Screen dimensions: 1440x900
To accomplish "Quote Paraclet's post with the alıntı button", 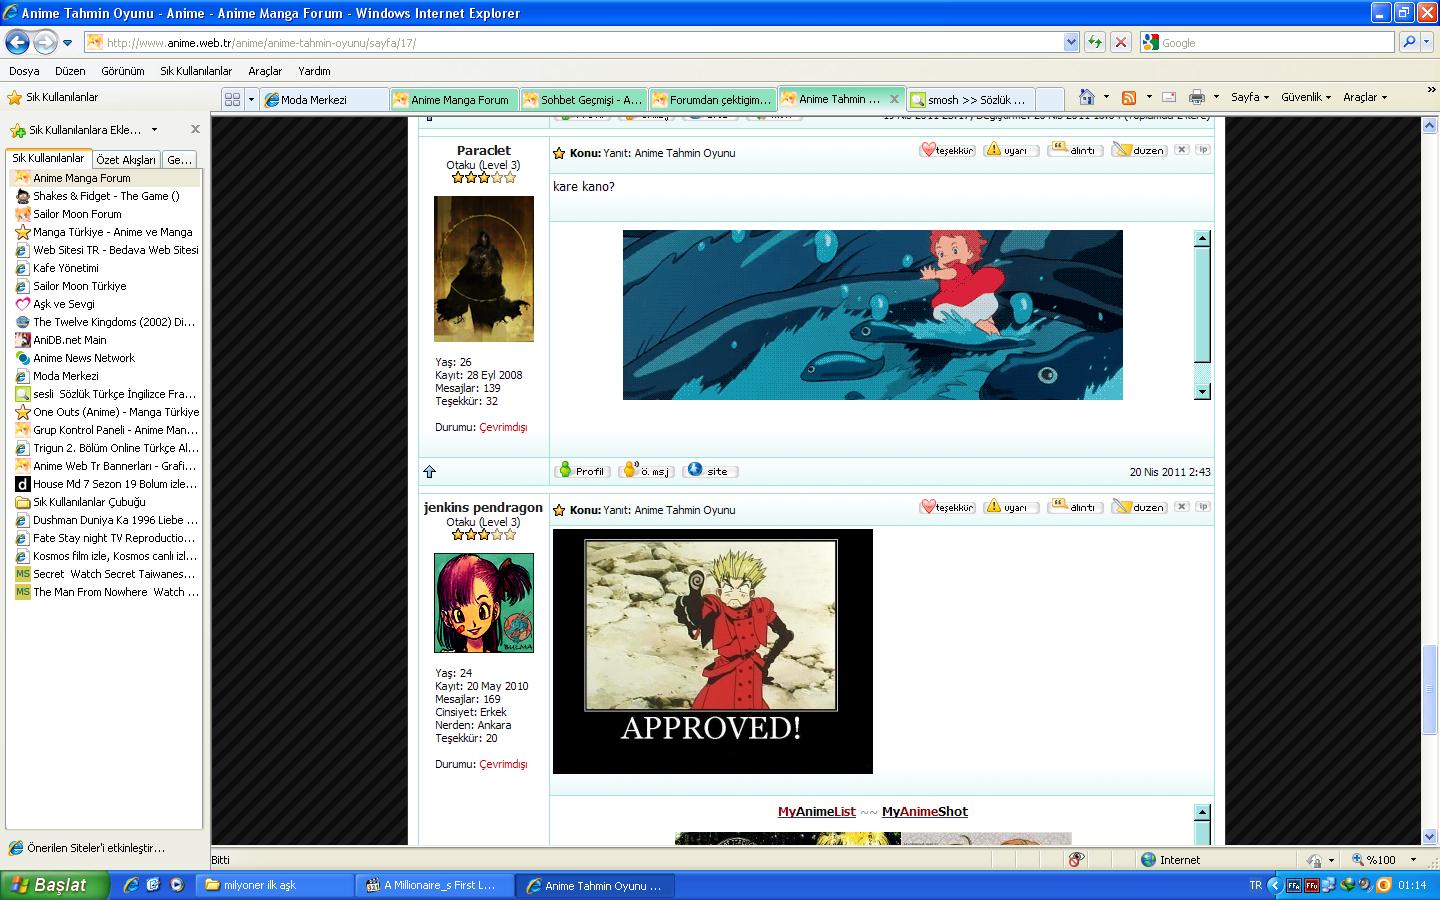I will click(1075, 150).
